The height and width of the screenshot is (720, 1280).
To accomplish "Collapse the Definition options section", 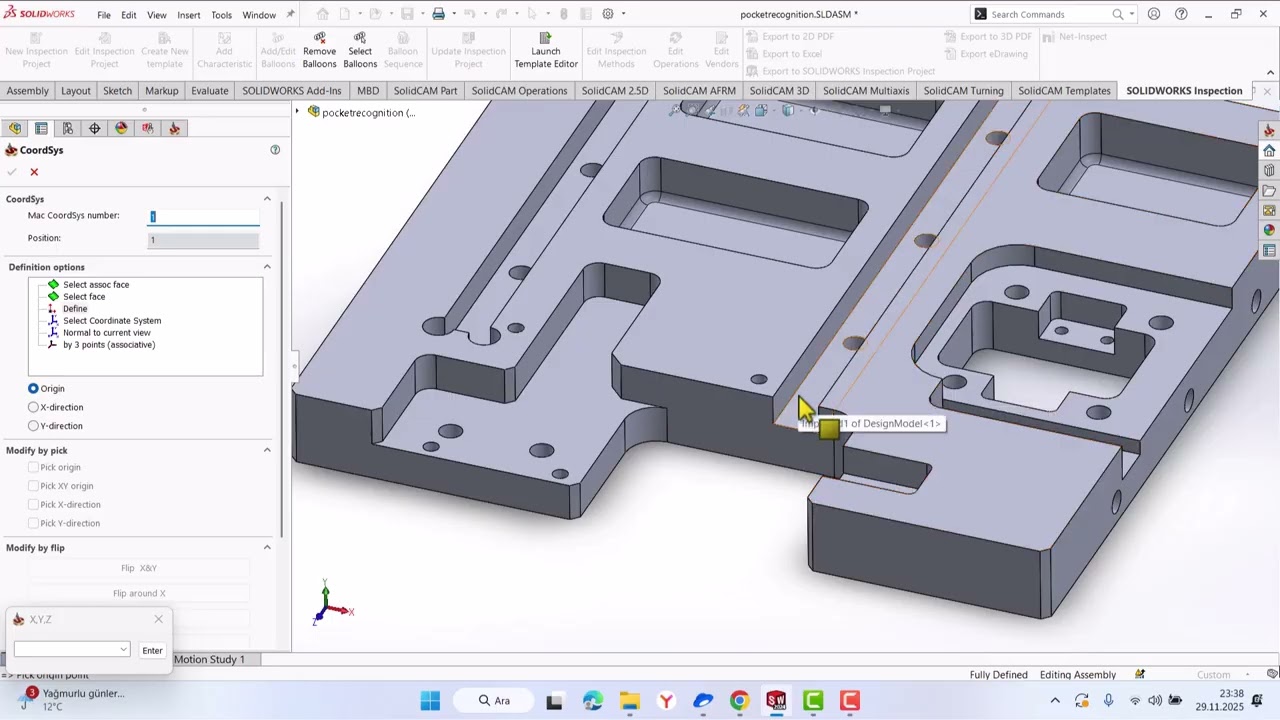I will (267, 267).
